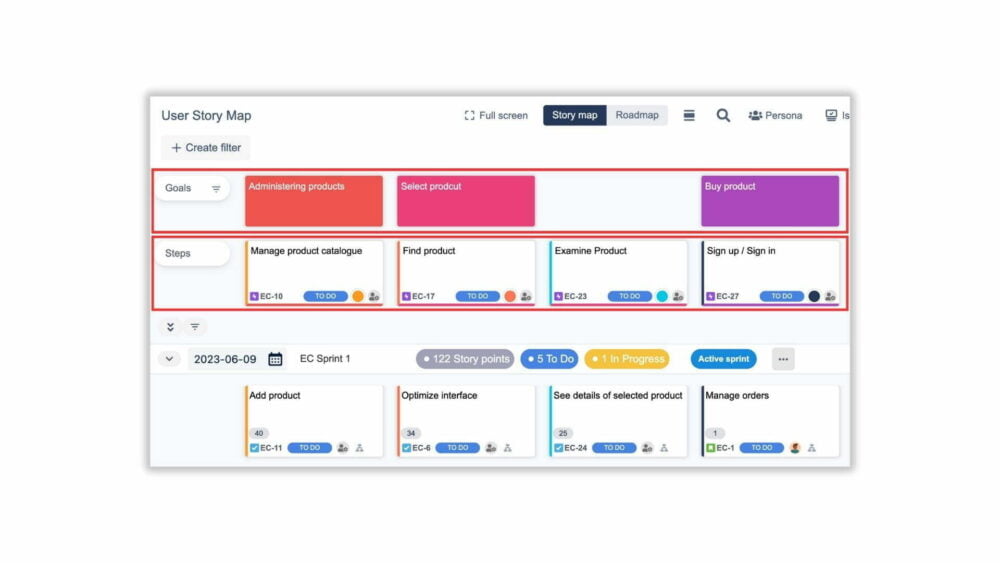Screen dimensions: 1000x563
Task: Click the hierarchy icon on Add product card
Action: 359,448
